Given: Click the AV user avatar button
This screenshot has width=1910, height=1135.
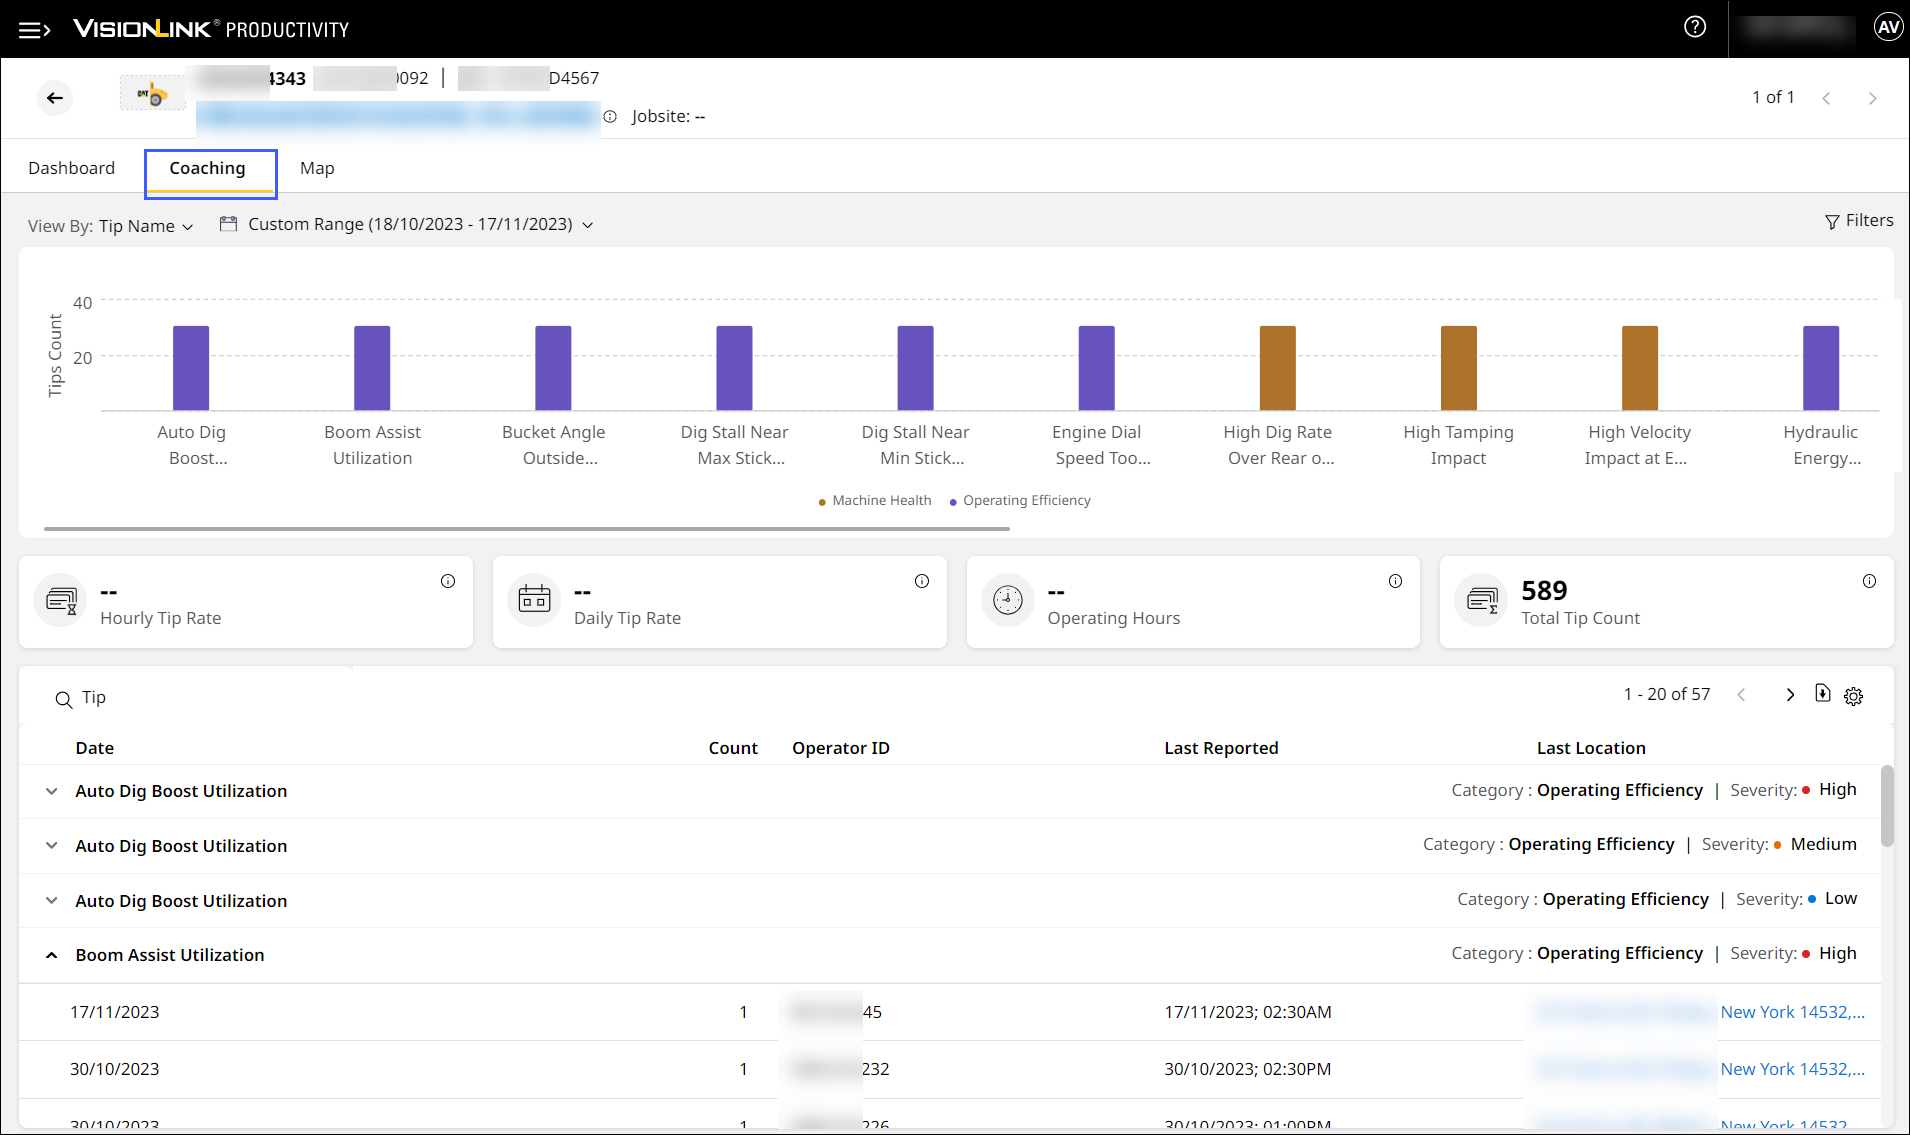Looking at the screenshot, I should 1887,28.
